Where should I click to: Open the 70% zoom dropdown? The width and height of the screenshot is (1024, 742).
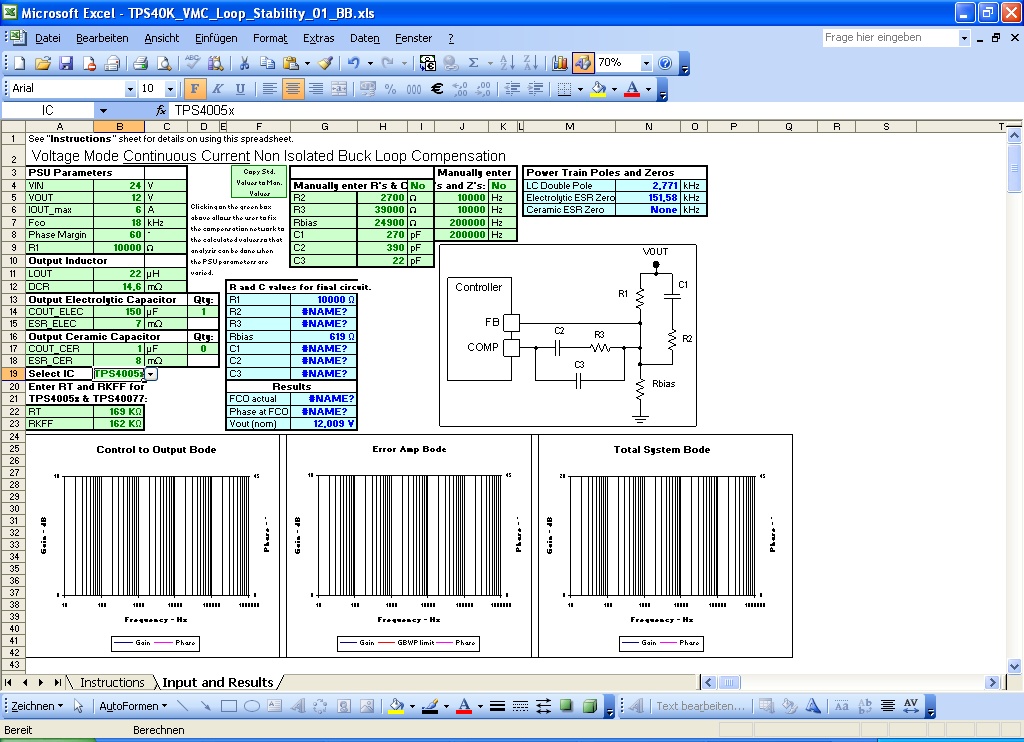point(646,63)
